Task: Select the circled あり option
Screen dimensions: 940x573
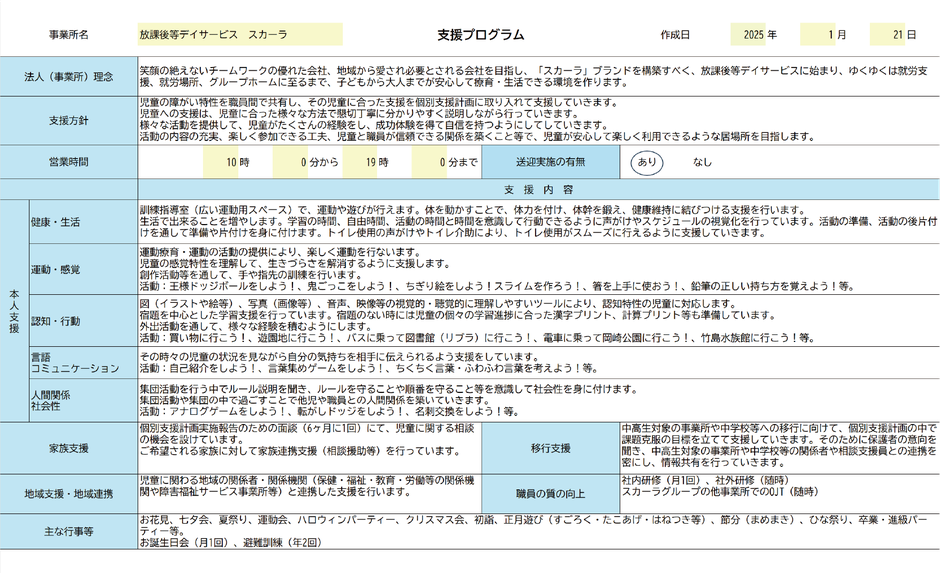Action: tap(647, 162)
